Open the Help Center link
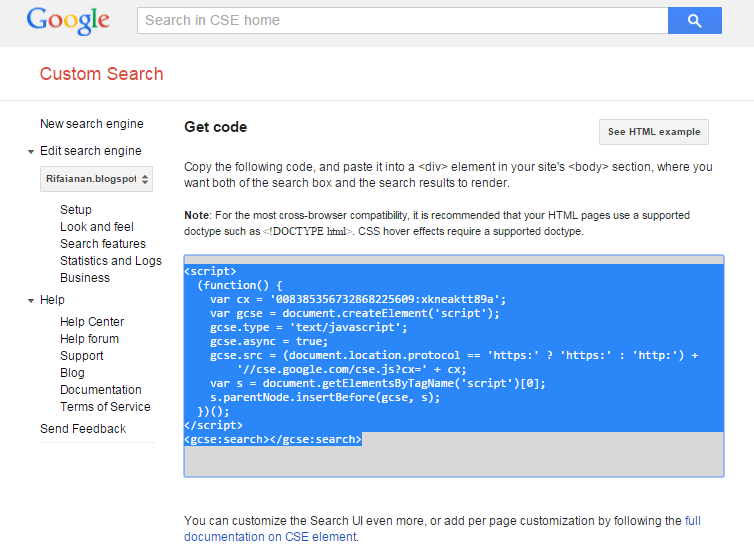The height and width of the screenshot is (550, 754). pos(92,322)
